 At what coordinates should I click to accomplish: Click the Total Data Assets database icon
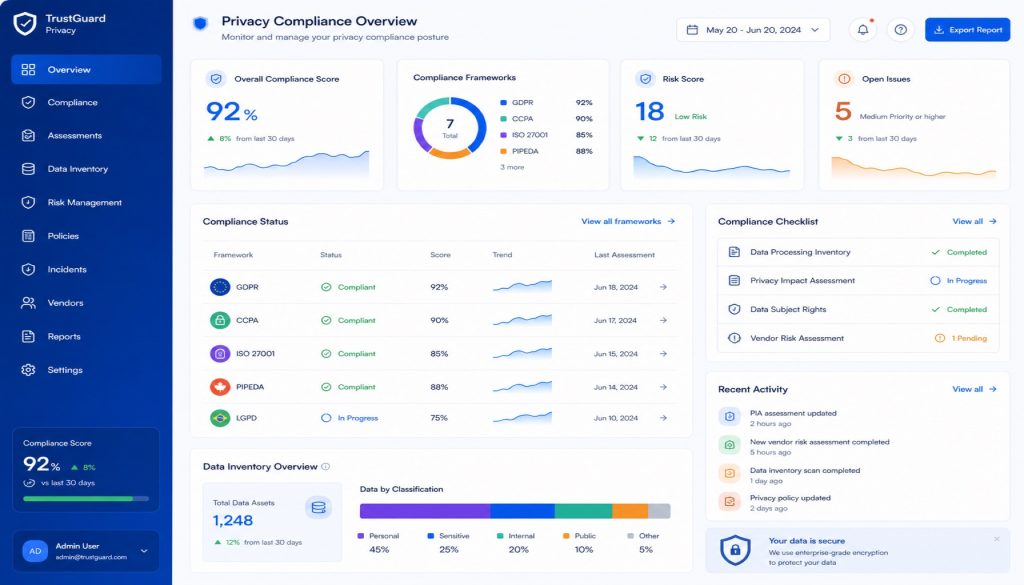319,507
